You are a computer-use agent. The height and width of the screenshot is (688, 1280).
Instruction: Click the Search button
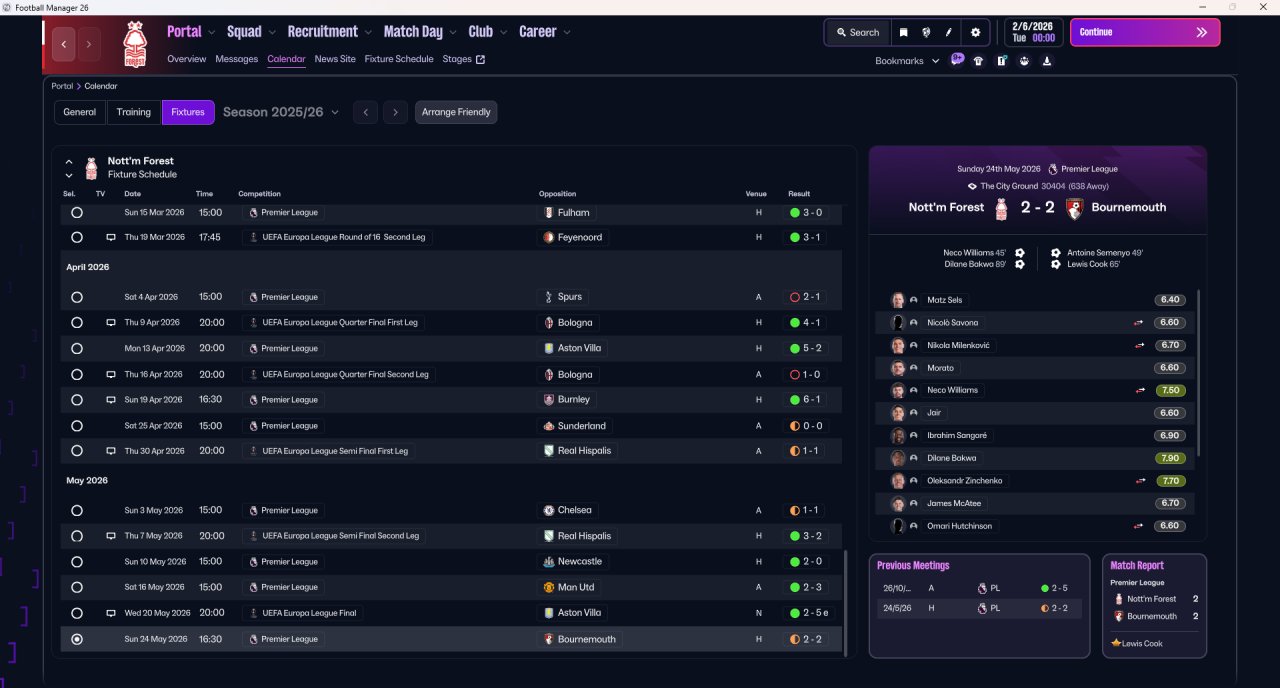tap(858, 32)
